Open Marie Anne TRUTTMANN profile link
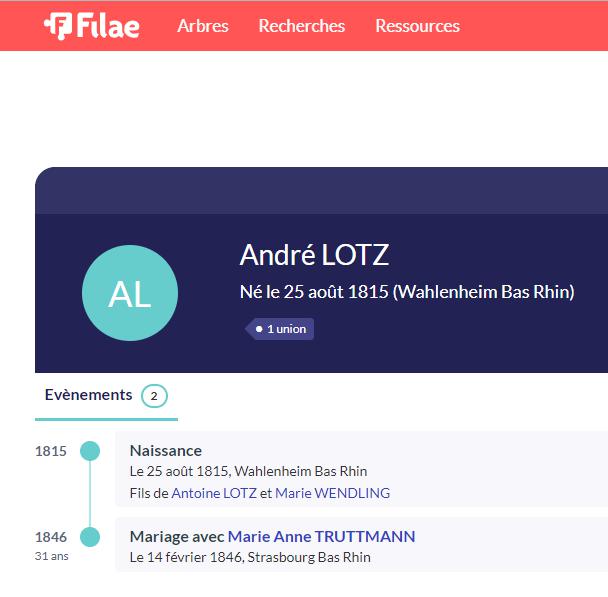Viewport: 608px width, 597px height. 321,537
